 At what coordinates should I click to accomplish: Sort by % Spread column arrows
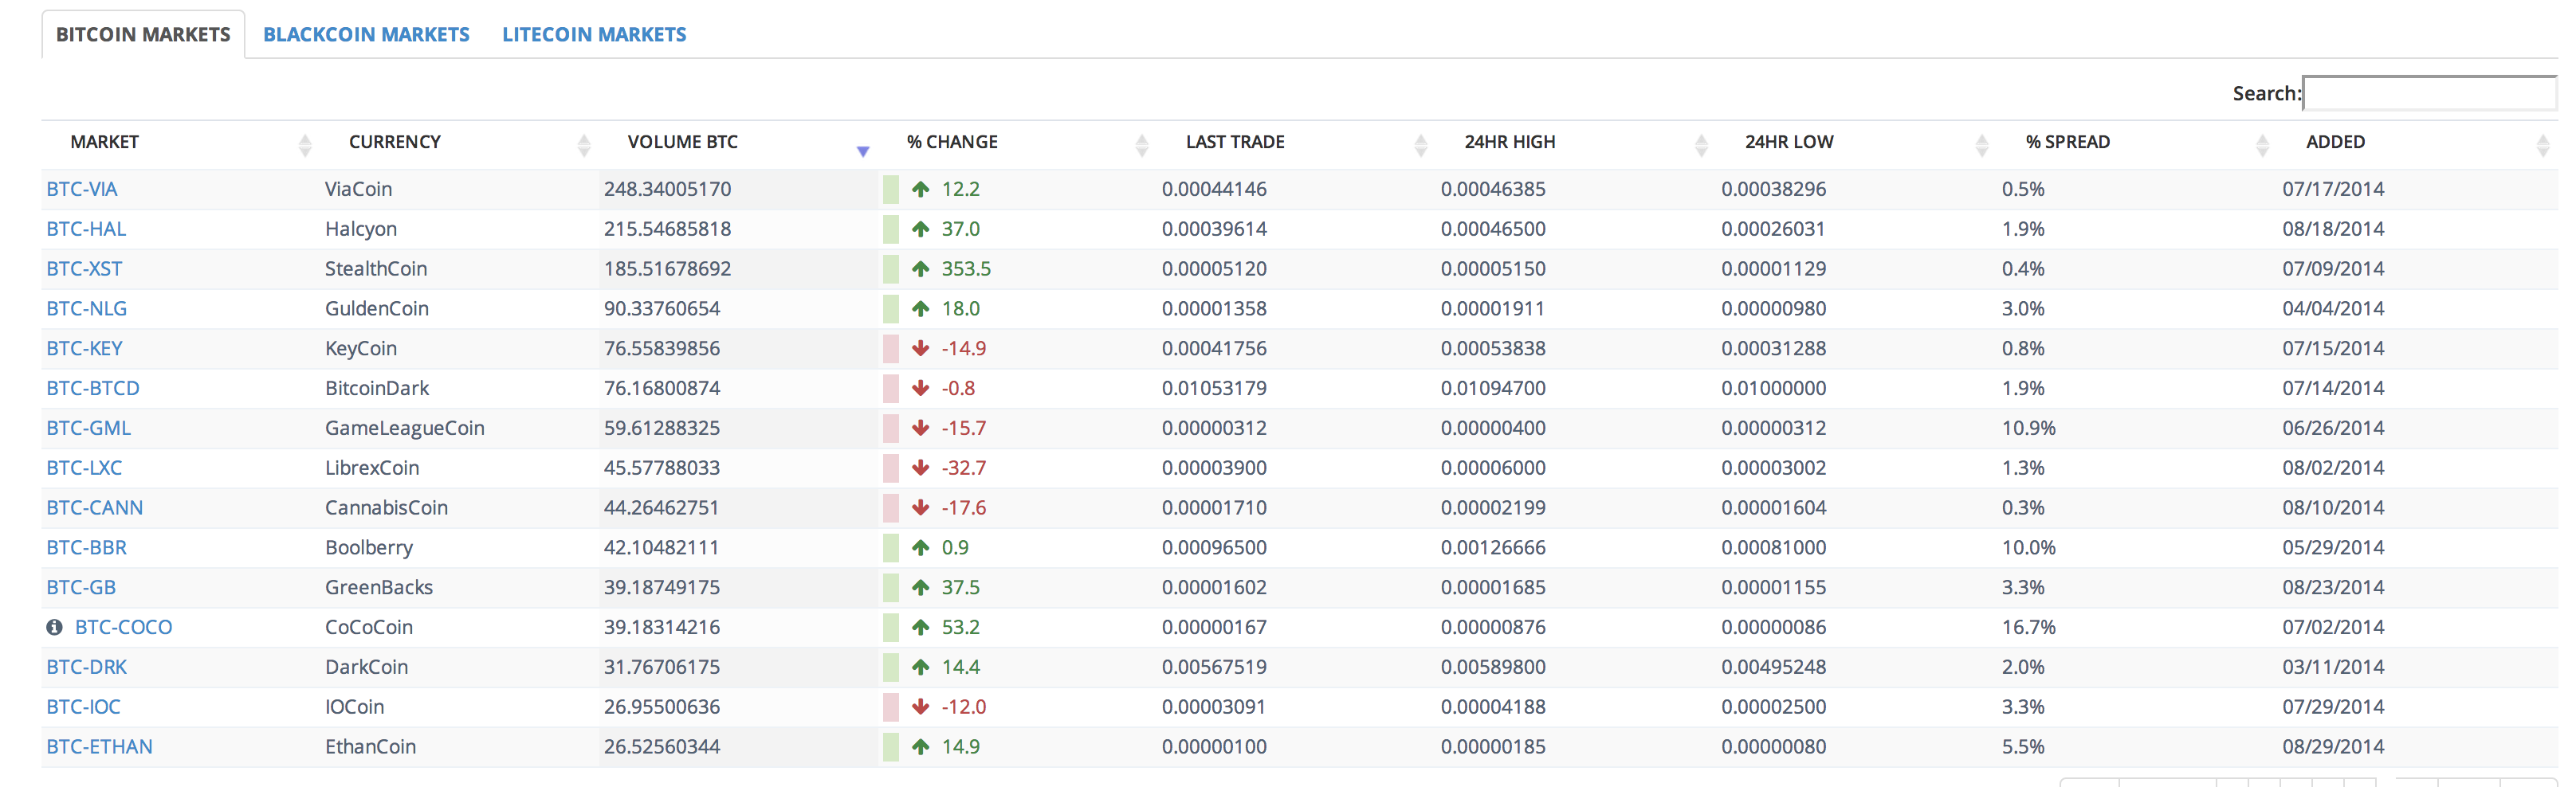tap(2262, 146)
